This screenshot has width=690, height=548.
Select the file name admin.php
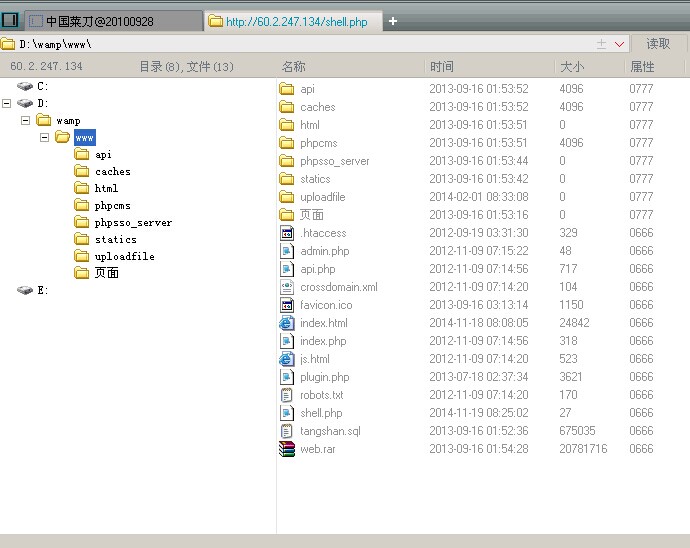(325, 251)
